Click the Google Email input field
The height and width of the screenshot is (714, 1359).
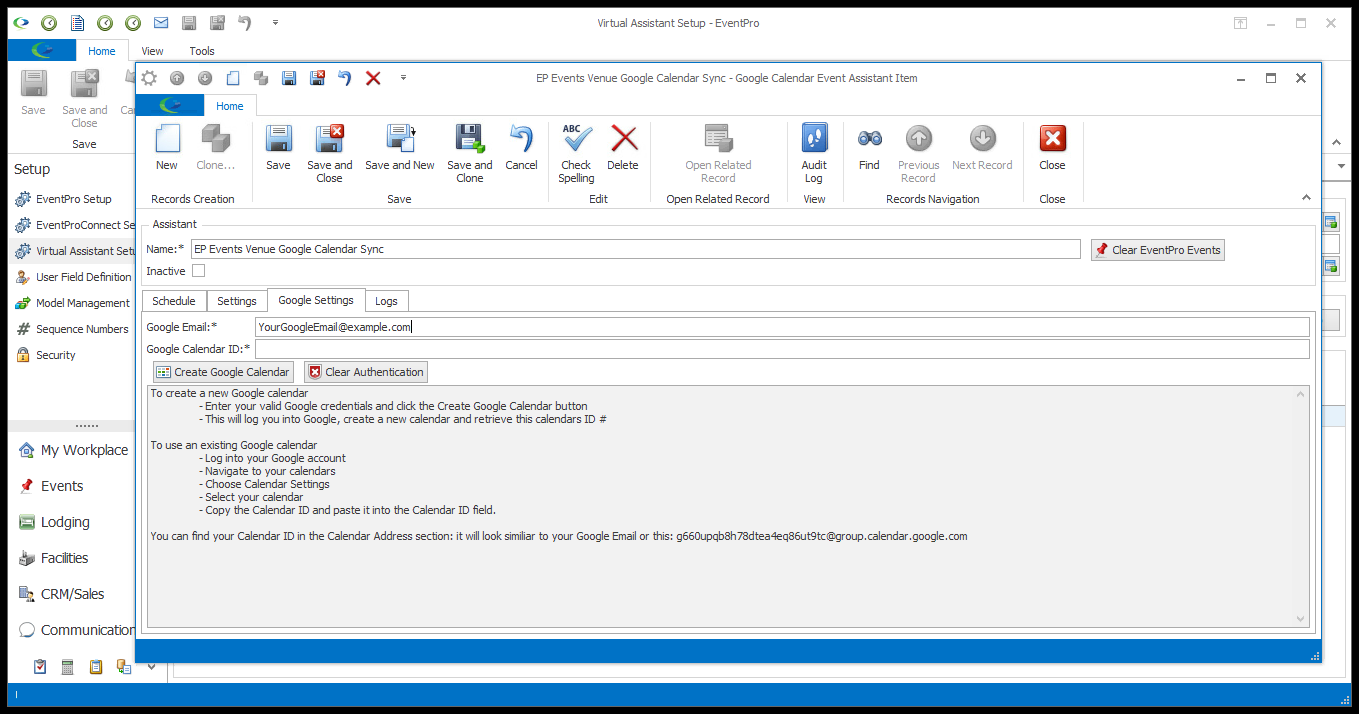(x=782, y=327)
